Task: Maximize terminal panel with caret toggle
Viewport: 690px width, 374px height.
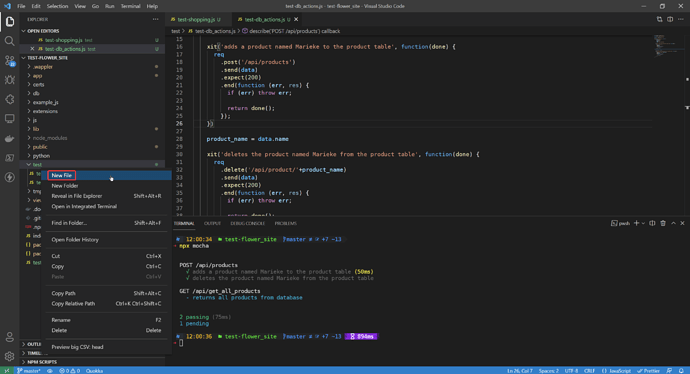Action: 673,223
